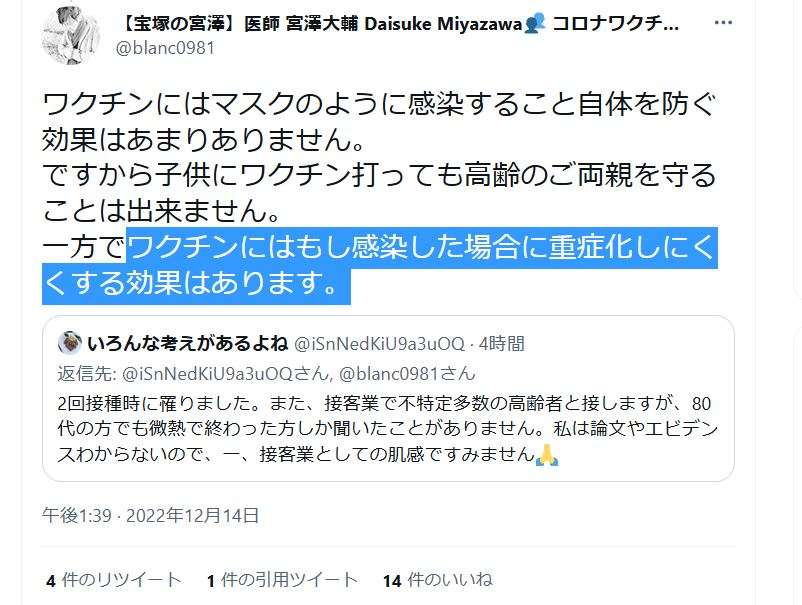Click reply-to mention @iSnNedKiU9a3uOQさん
The height and width of the screenshot is (605, 802).
(x=225, y=374)
